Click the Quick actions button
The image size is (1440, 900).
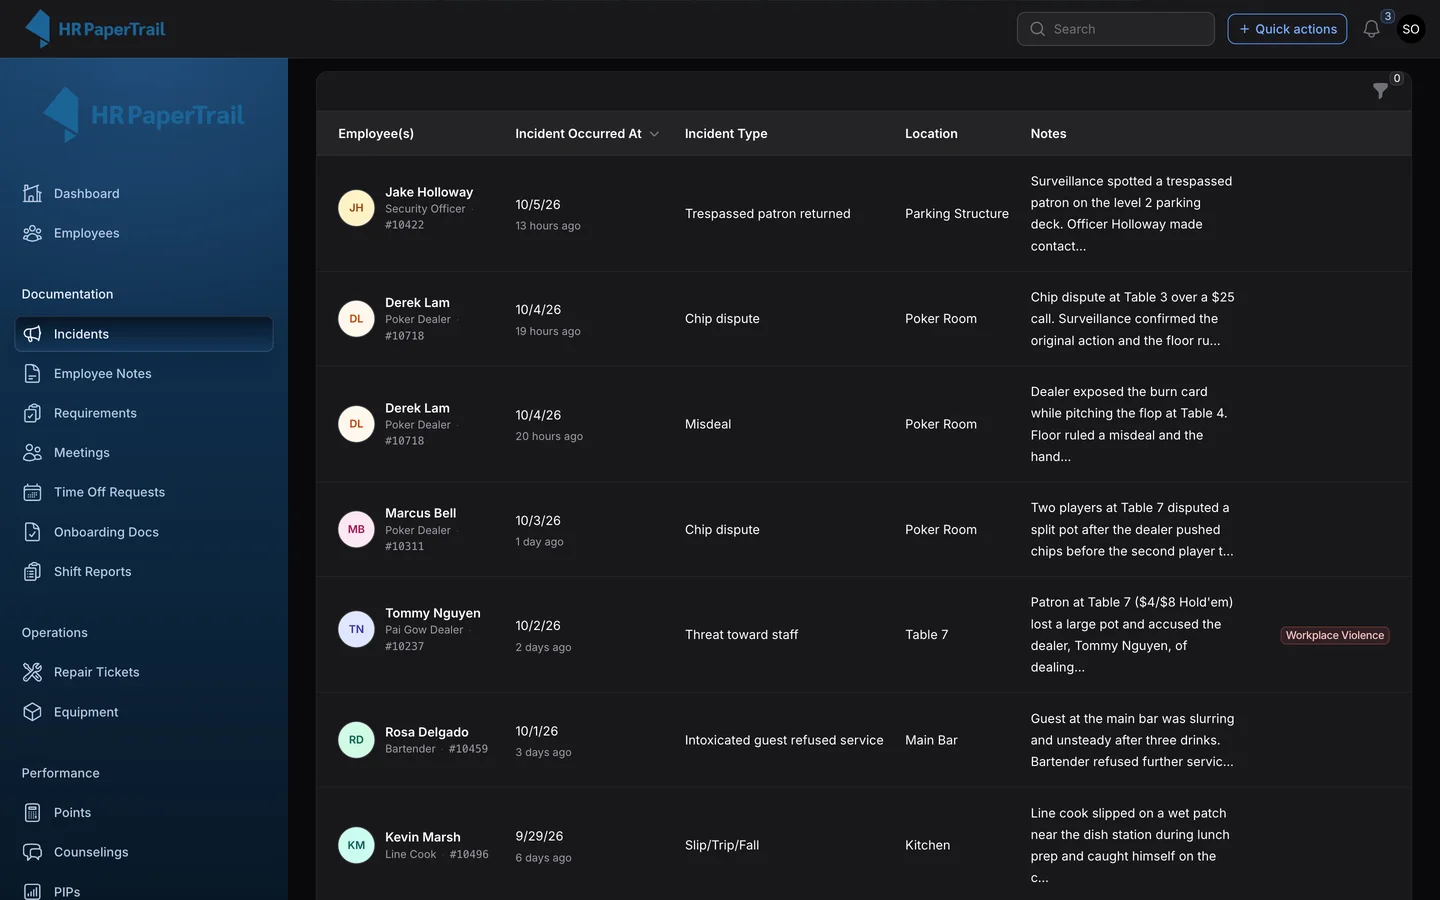[x=1287, y=29]
